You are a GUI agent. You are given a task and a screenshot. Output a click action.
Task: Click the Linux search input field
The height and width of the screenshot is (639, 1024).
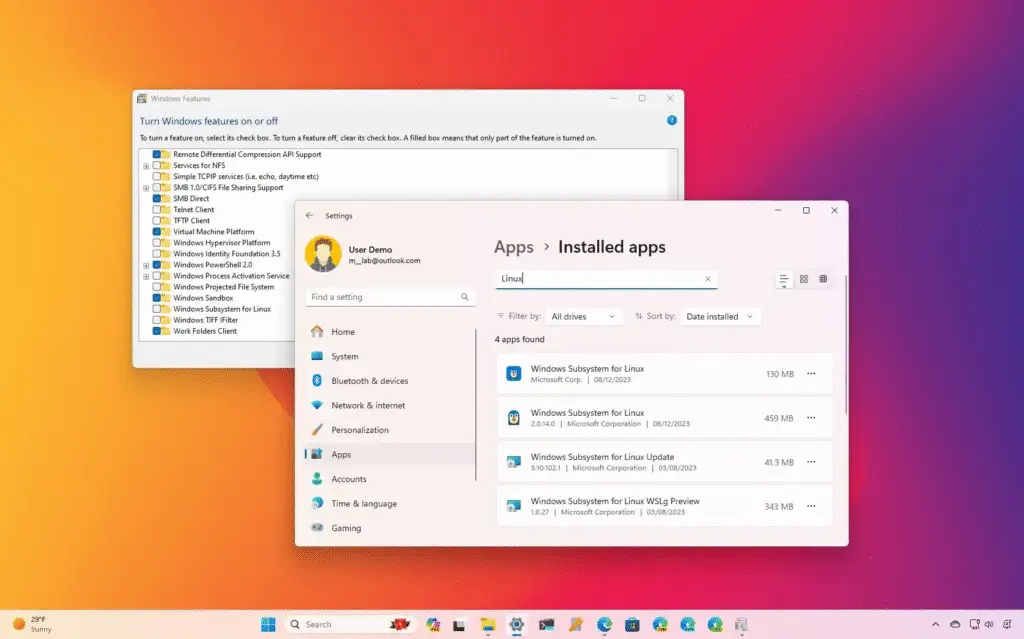[600, 279]
